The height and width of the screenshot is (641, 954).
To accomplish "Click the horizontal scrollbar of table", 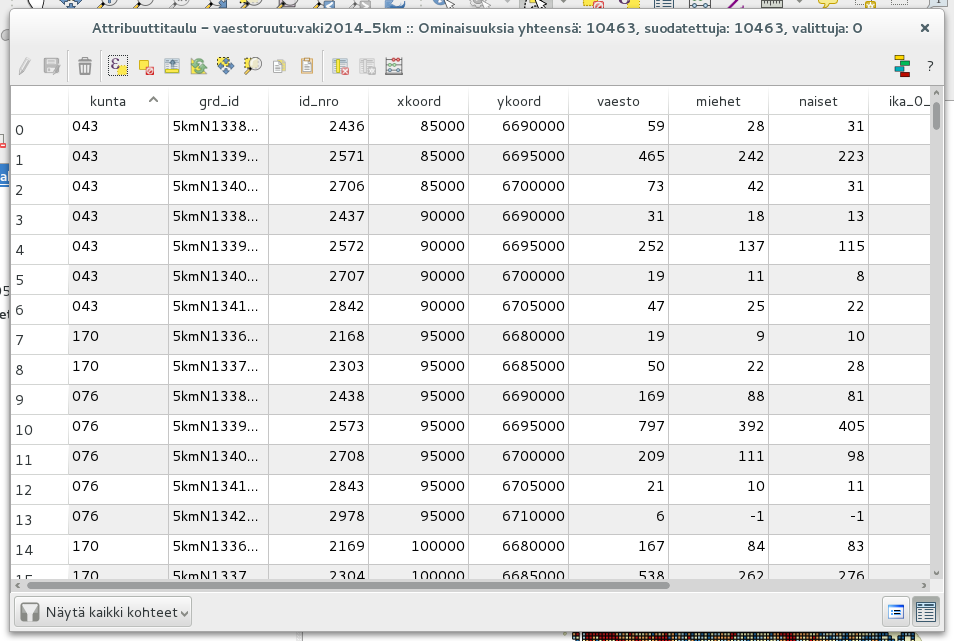I will click(x=348, y=586).
